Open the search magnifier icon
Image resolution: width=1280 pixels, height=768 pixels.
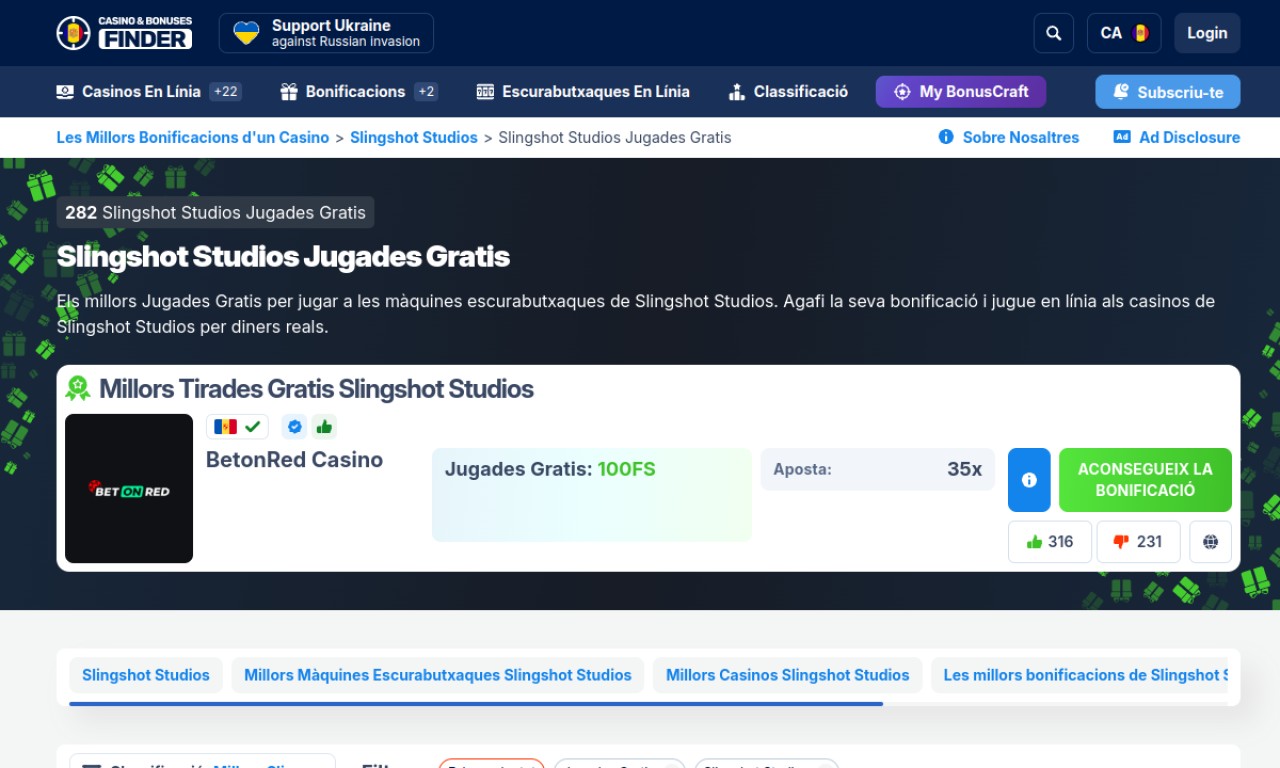click(1053, 33)
